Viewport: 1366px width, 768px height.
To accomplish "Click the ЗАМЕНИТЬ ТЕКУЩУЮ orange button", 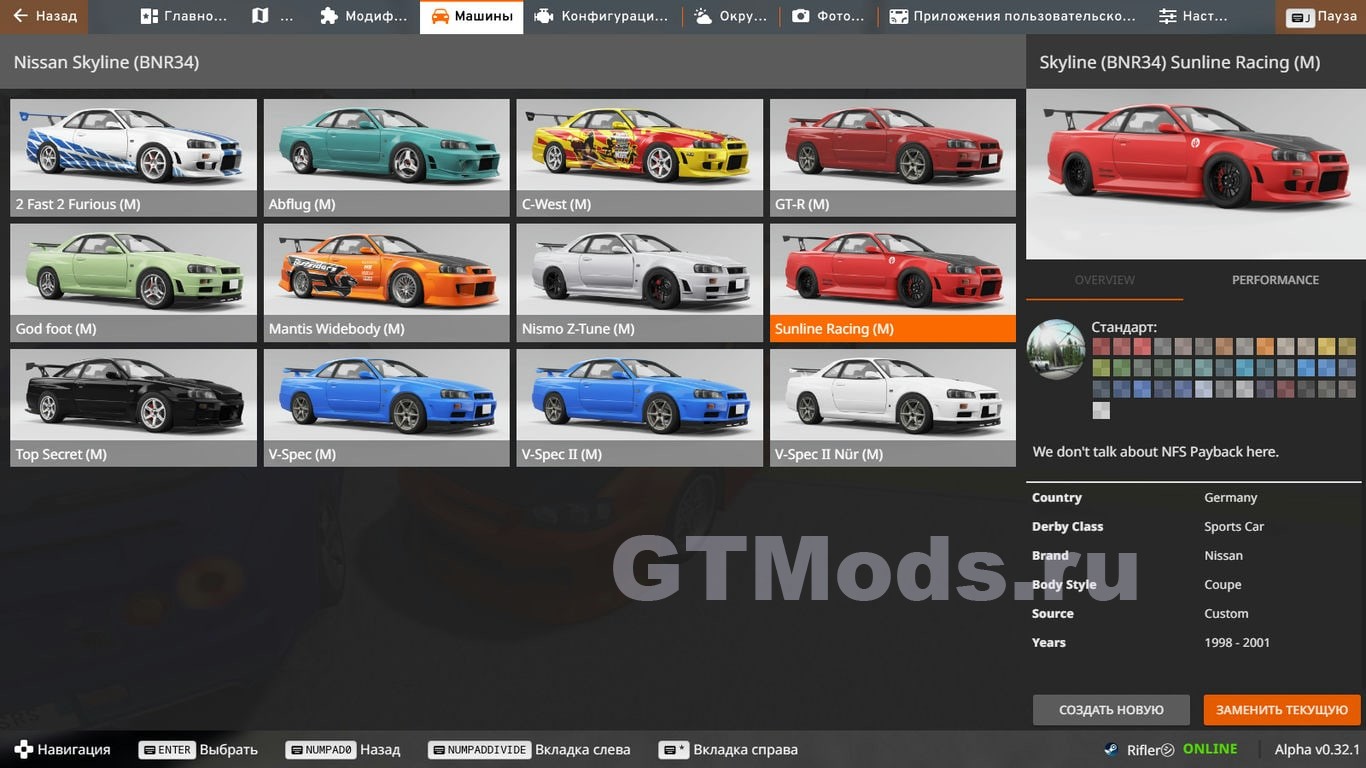I will 1282,710.
